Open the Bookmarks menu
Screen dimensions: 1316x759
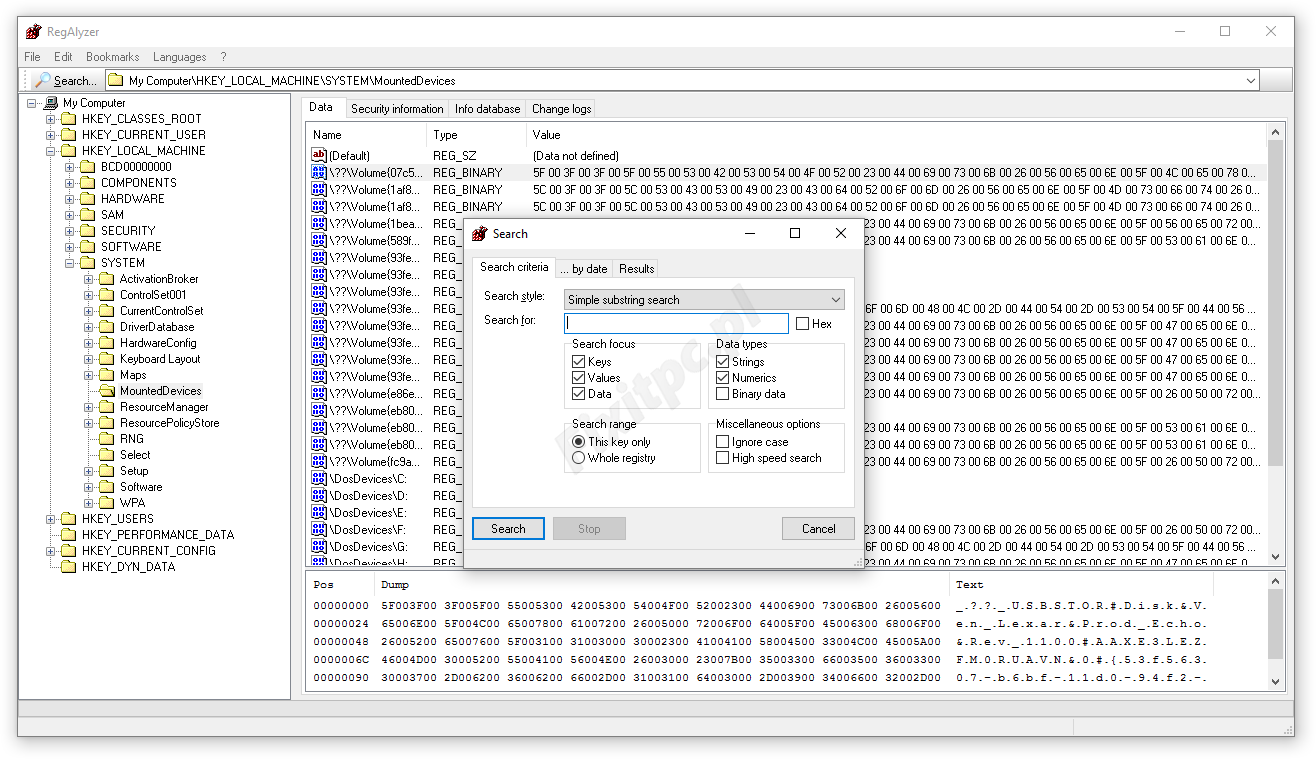point(113,57)
